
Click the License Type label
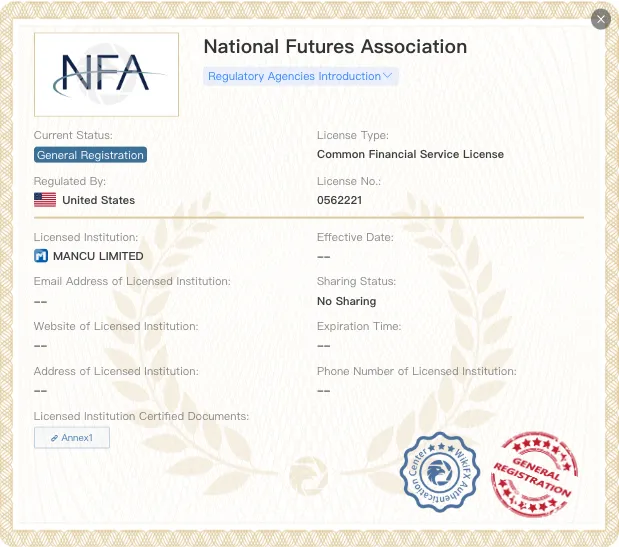(353, 135)
